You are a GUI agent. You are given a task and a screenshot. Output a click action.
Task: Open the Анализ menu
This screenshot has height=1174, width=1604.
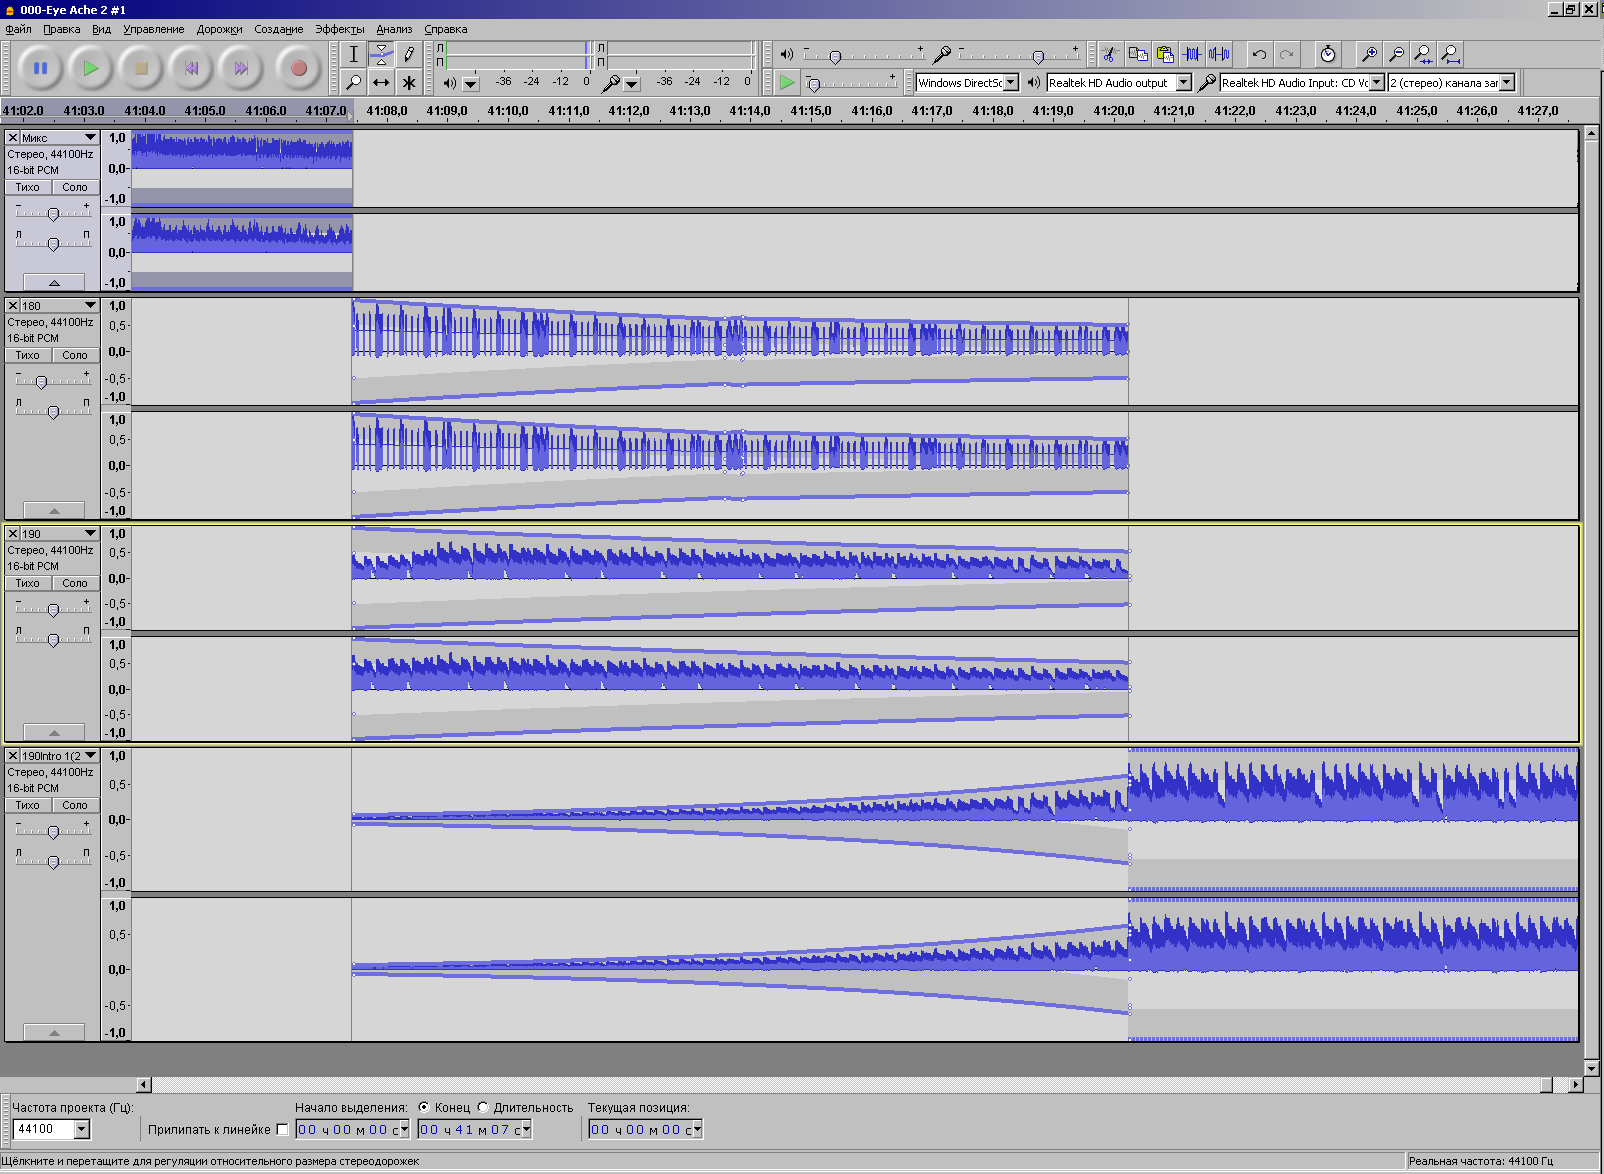(x=394, y=29)
